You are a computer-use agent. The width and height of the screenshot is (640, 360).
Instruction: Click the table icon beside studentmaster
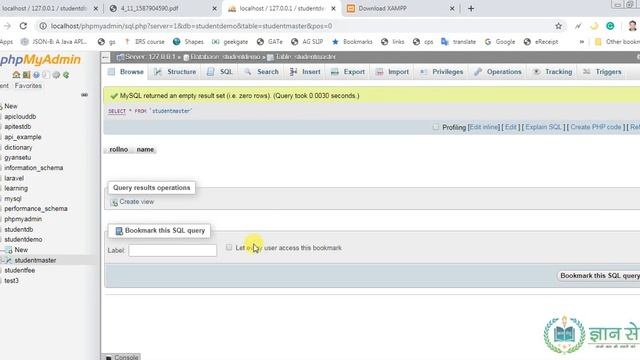(x=8, y=260)
